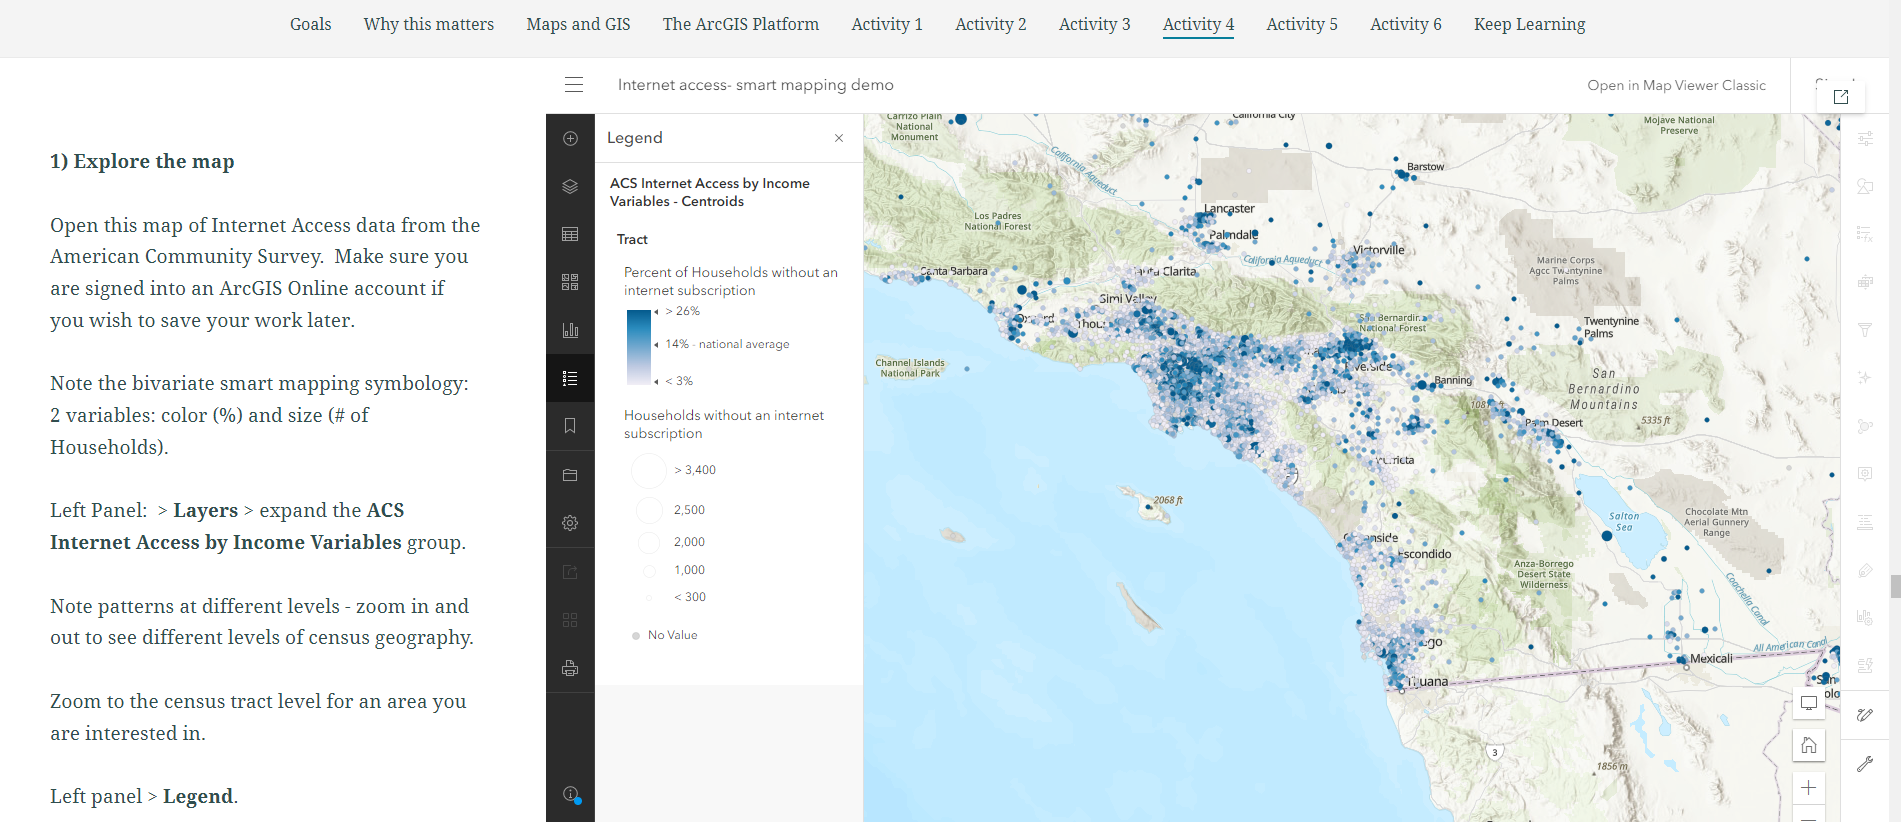The height and width of the screenshot is (822, 1901).
Task: Switch to the Activity 5 tab
Action: pyautogui.click(x=1301, y=24)
